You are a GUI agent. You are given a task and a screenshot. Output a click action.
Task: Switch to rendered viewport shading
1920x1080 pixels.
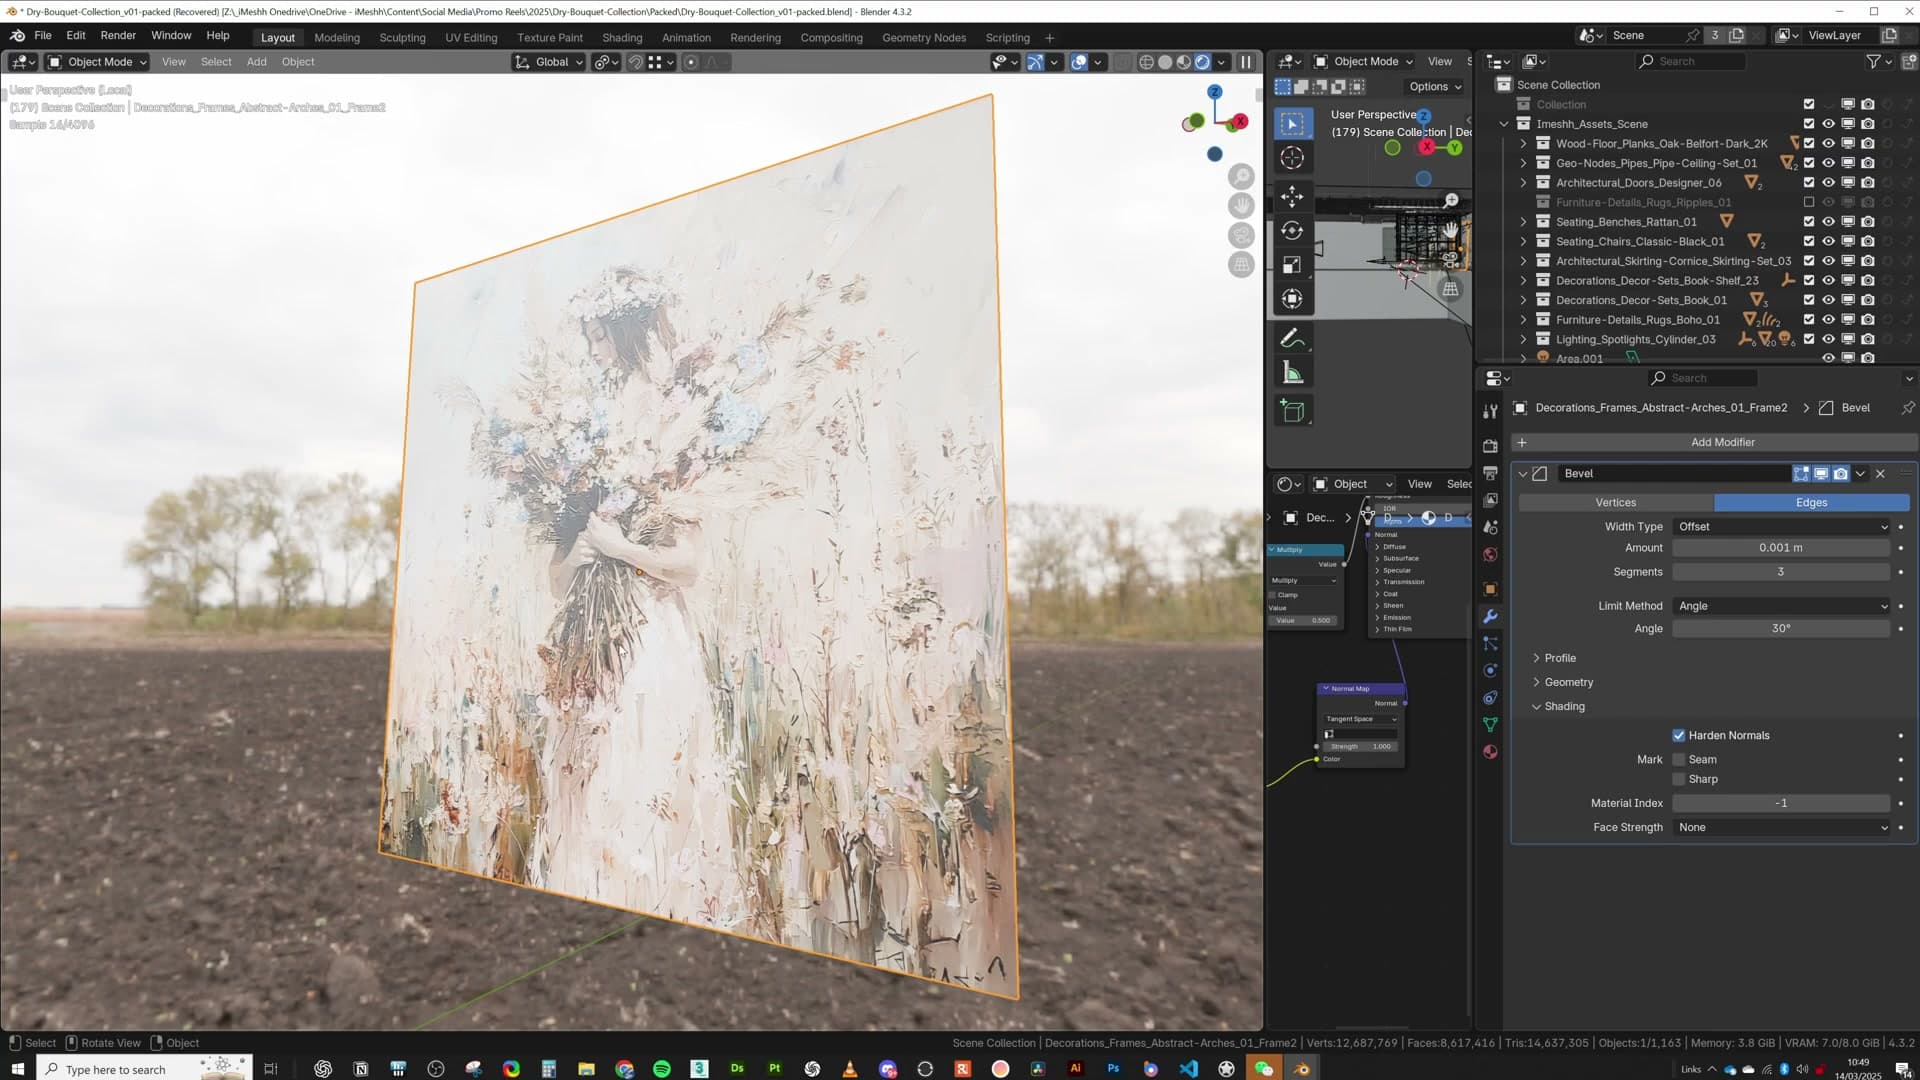click(1203, 62)
